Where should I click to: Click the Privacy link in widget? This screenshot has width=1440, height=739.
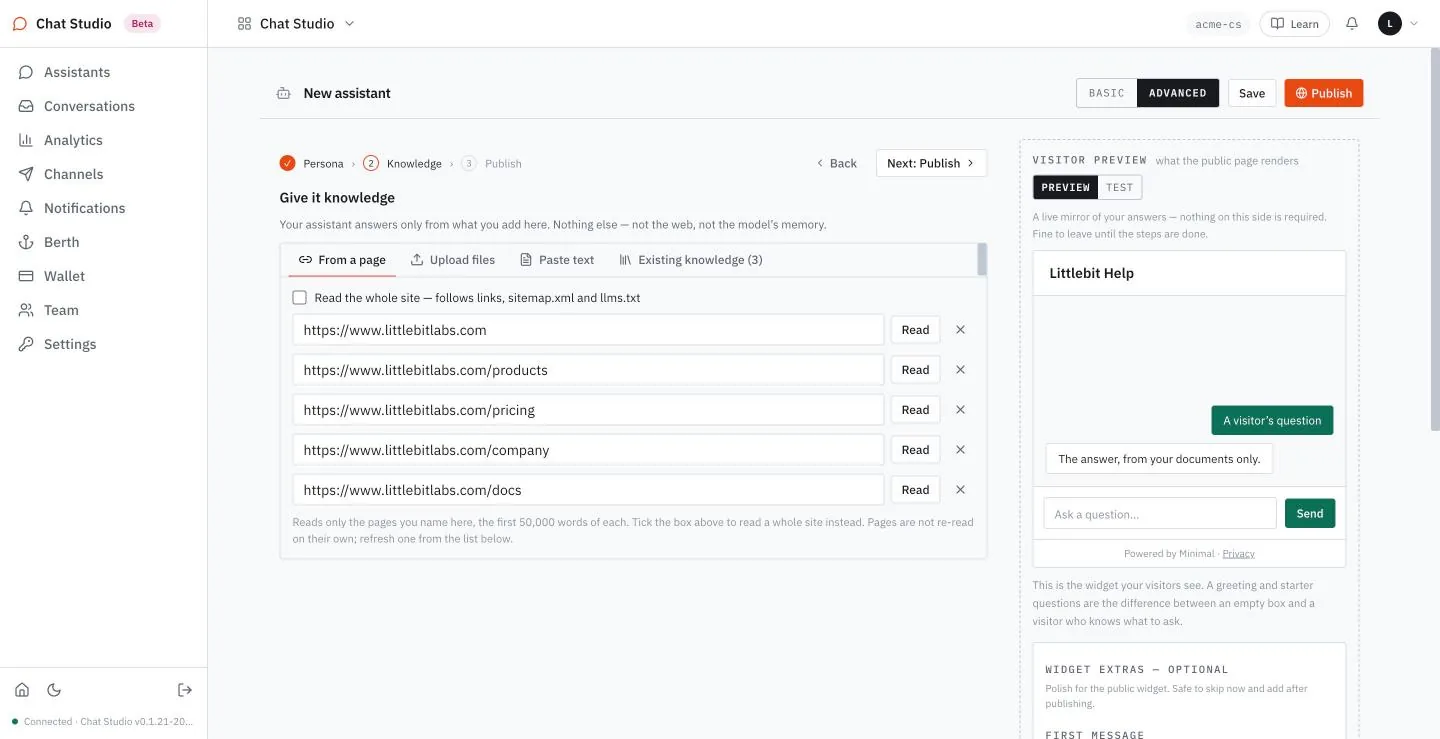coord(1238,554)
